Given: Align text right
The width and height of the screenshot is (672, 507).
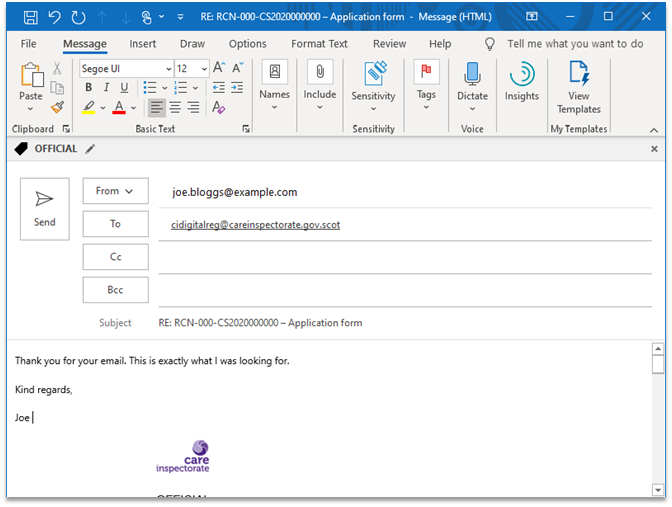Looking at the screenshot, I should (x=193, y=108).
